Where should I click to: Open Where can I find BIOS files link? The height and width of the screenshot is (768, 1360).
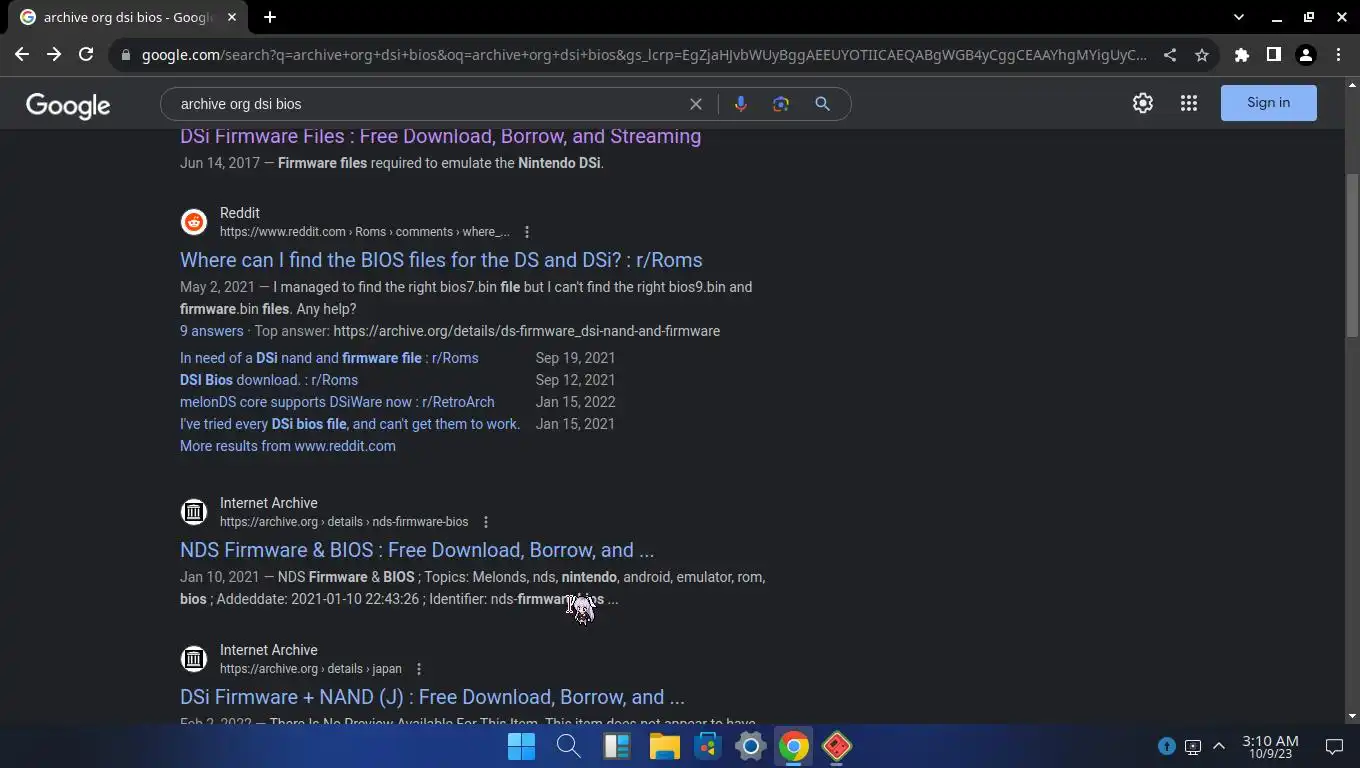point(441,260)
